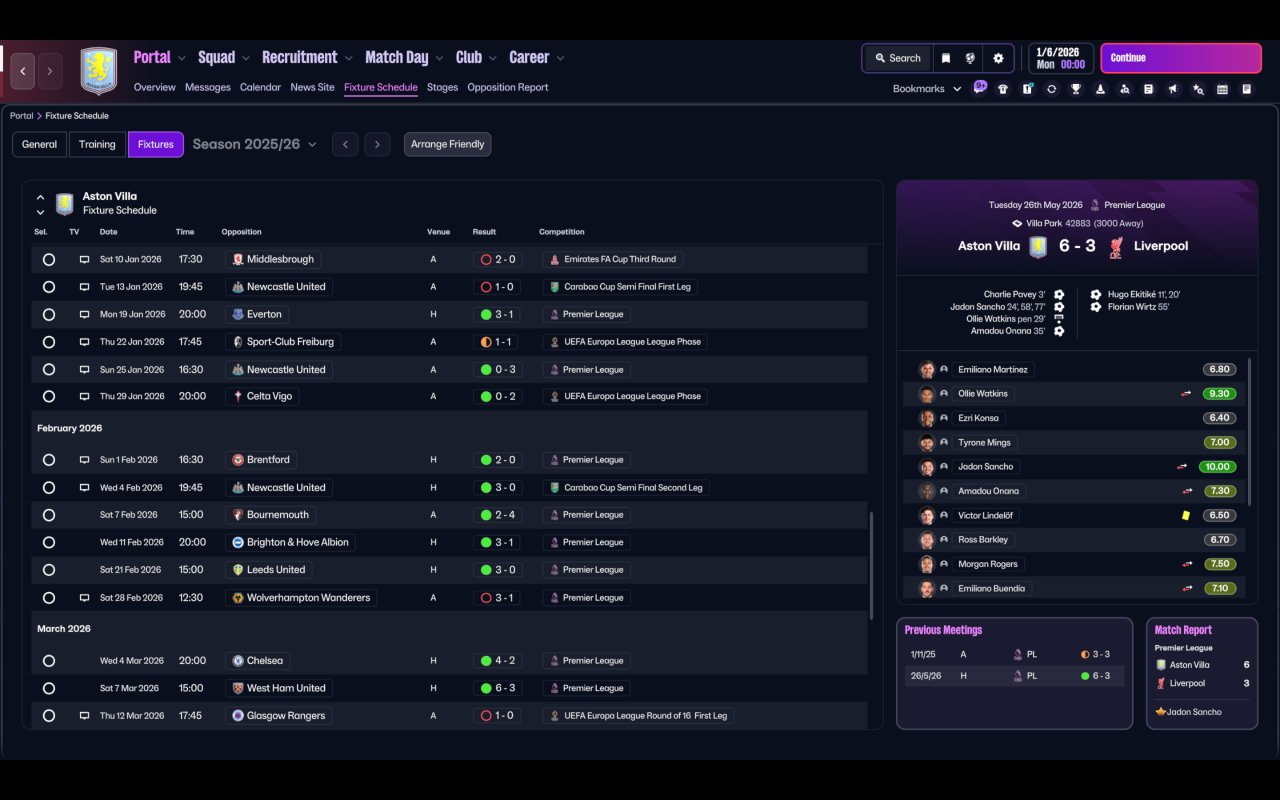Select the Bournemouth fixture radio button

(49, 515)
